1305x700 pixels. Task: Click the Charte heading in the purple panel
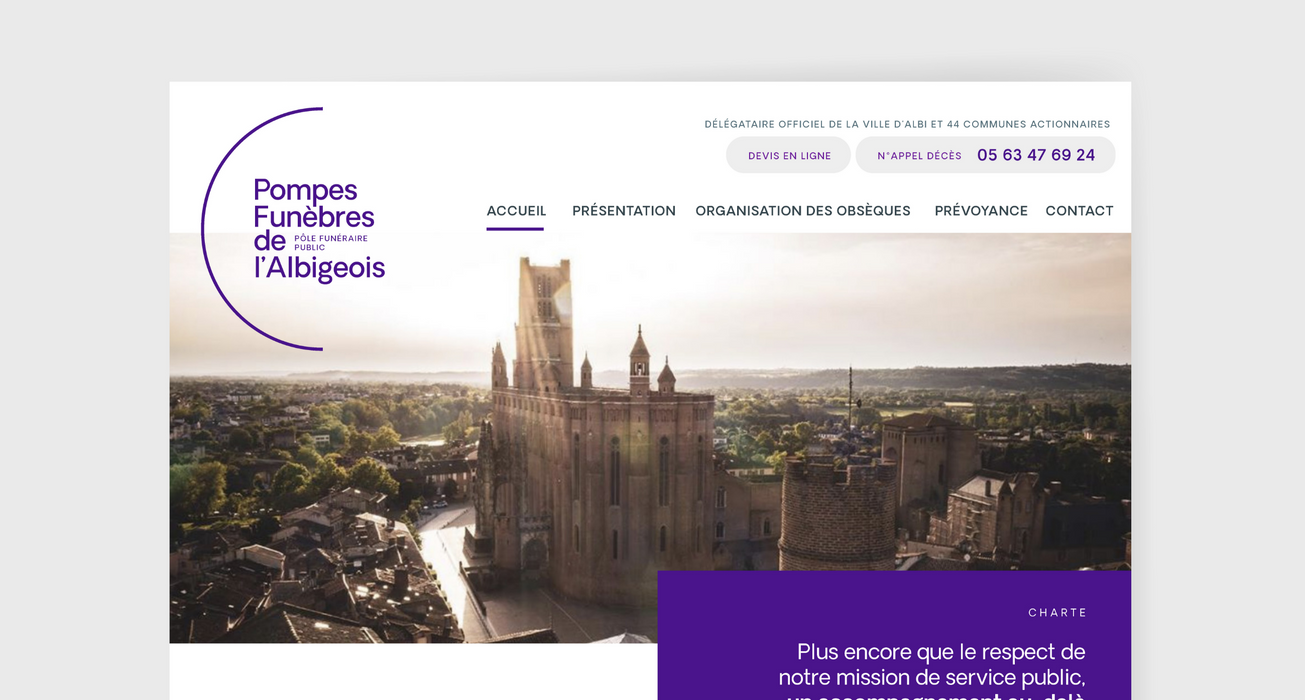(x=1057, y=613)
